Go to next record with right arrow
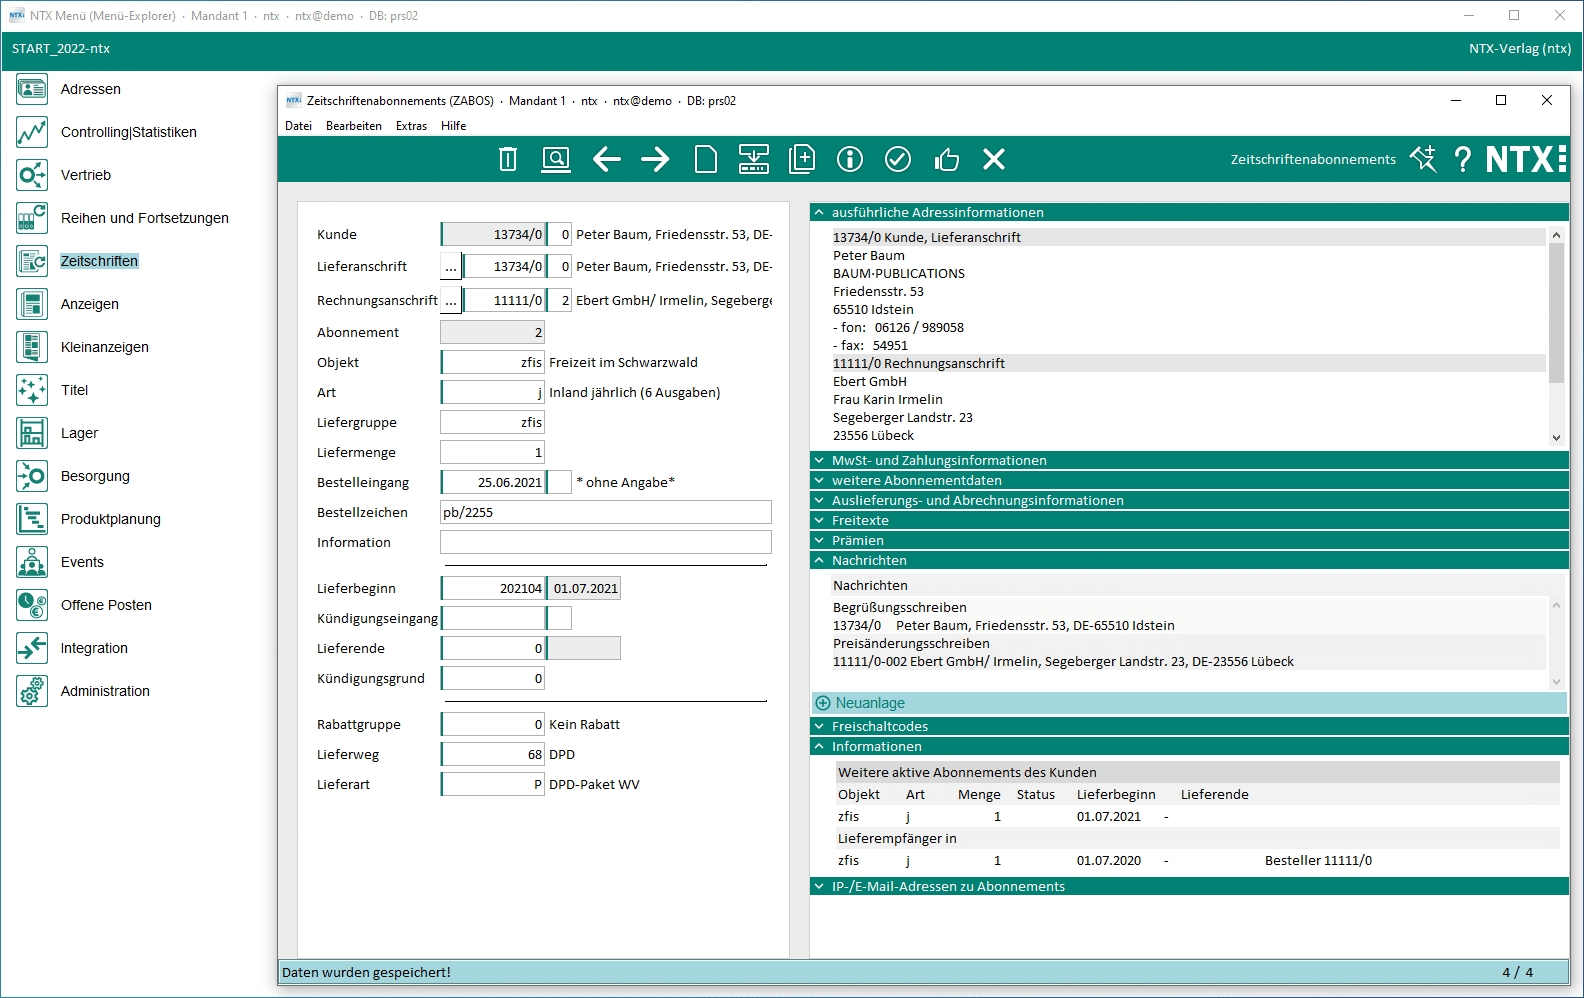1584x998 pixels. pyautogui.click(x=655, y=159)
